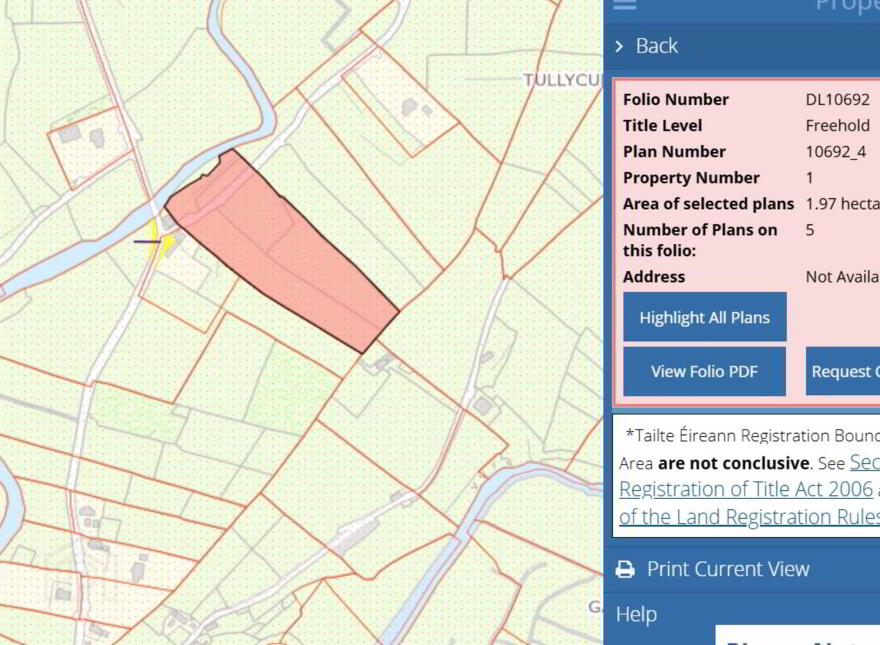Open View Folio PDF

704,371
